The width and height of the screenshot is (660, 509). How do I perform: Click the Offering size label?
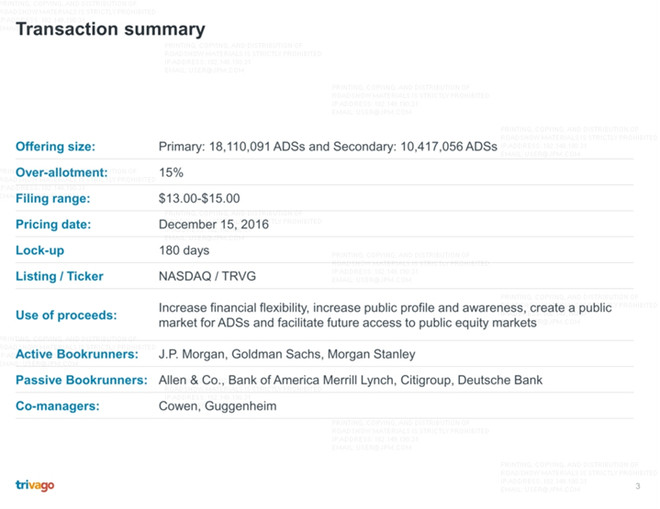55,147
